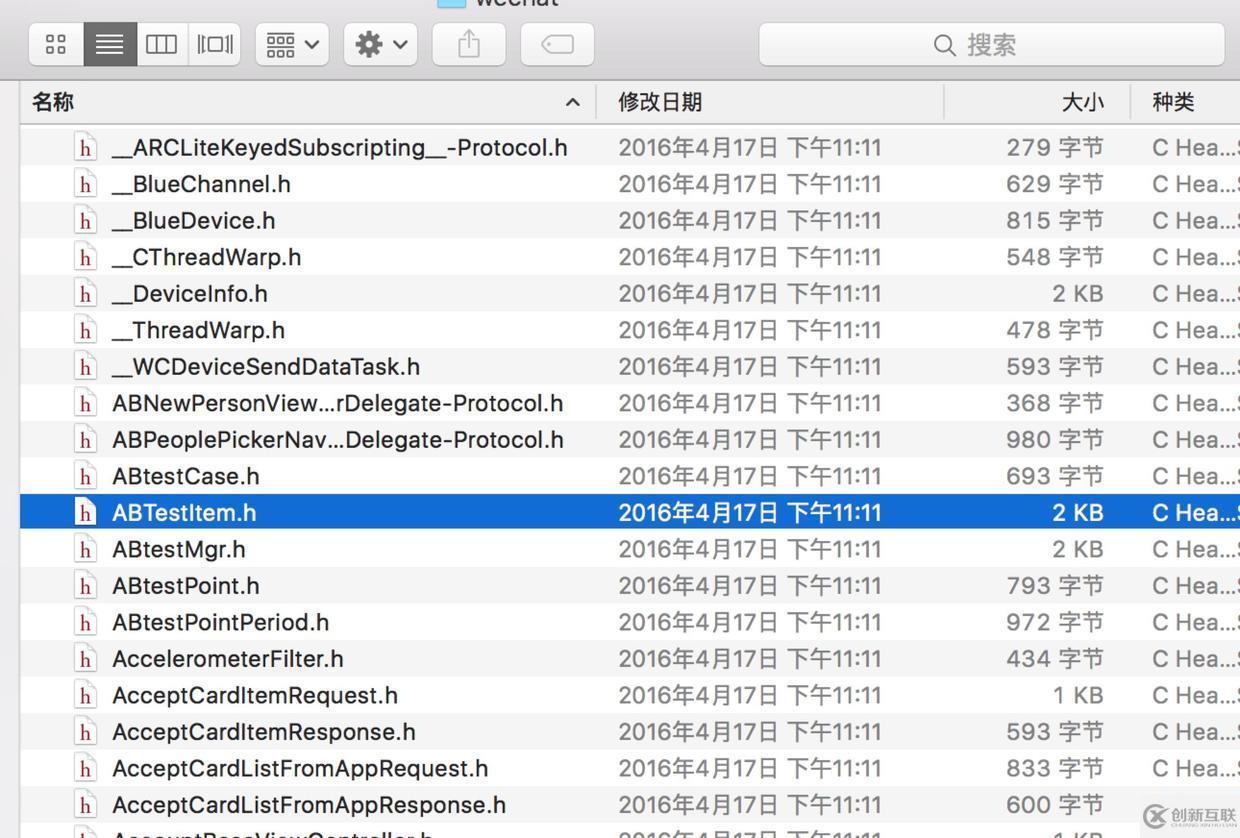This screenshot has width=1240, height=838.
Task: Click the header file icon of AcceptCardItemResponse.h
Action: 86,731
